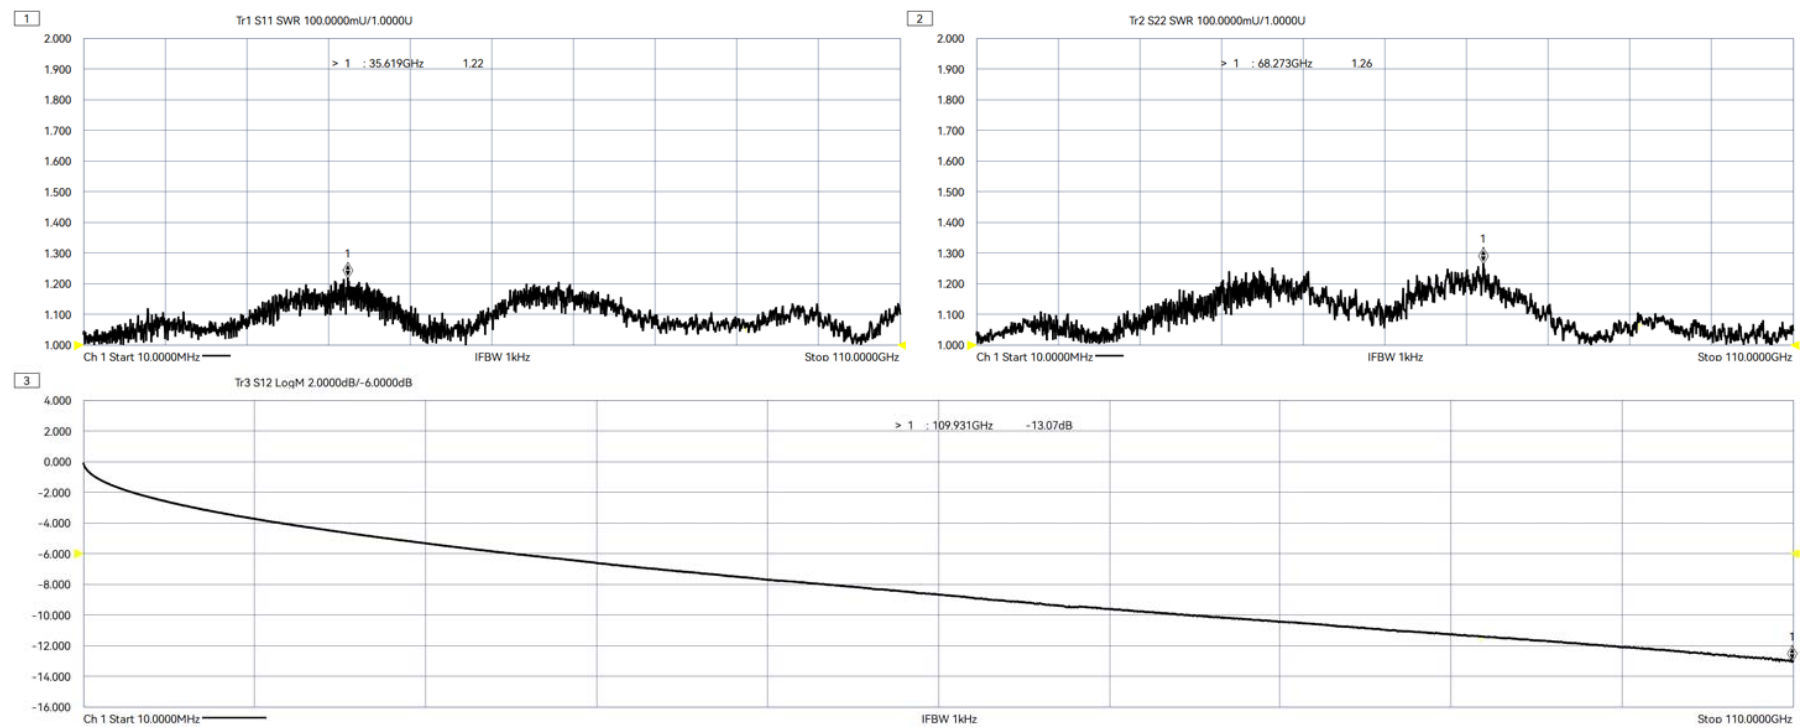Click the -16.000 y-axis label in S12 window
Viewport: 1817px width, 728px height.
(54, 707)
